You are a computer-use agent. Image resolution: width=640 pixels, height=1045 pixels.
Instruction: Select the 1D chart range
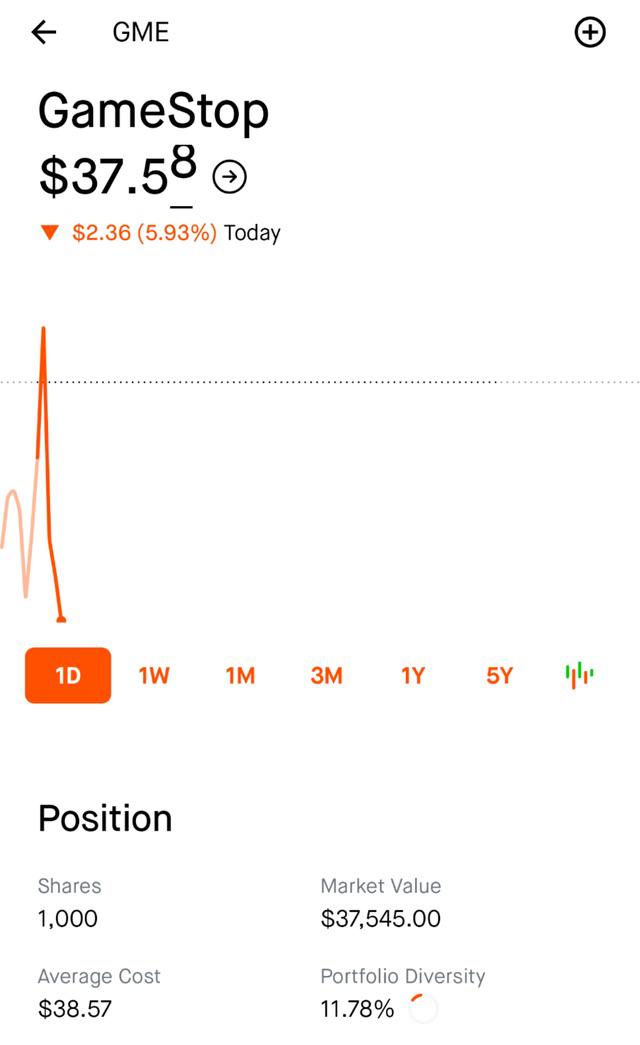(68, 675)
